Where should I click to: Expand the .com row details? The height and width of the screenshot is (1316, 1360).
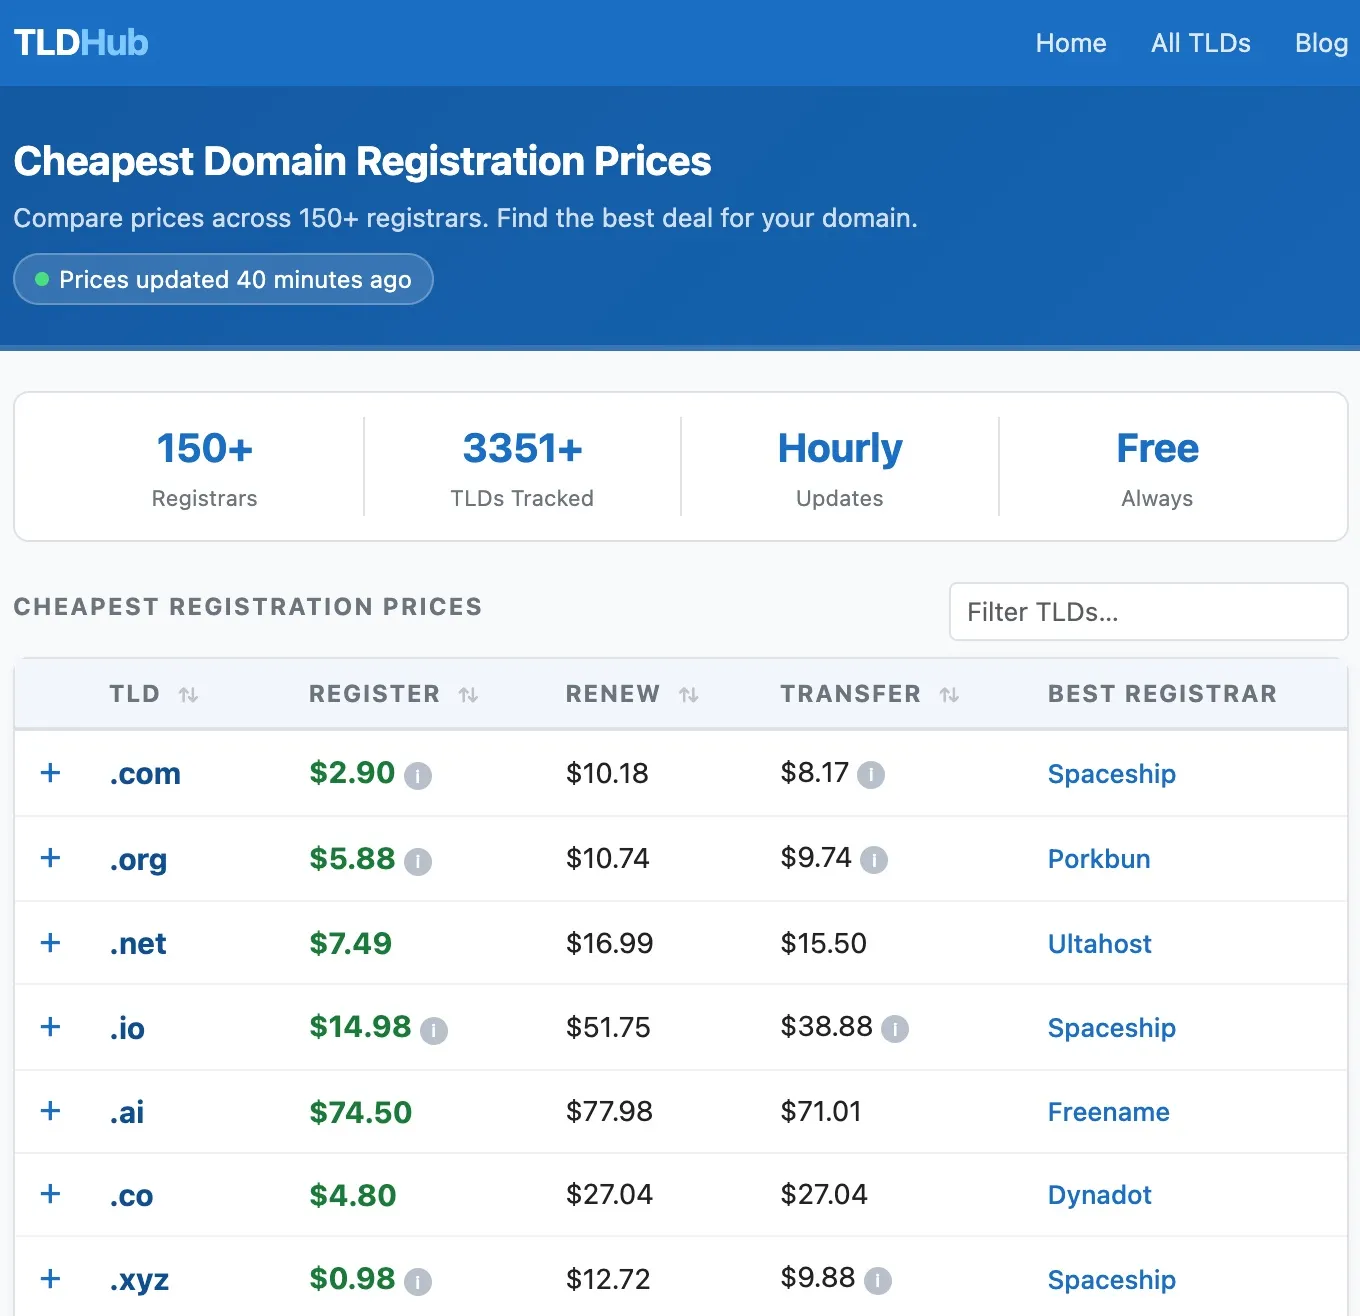click(50, 773)
